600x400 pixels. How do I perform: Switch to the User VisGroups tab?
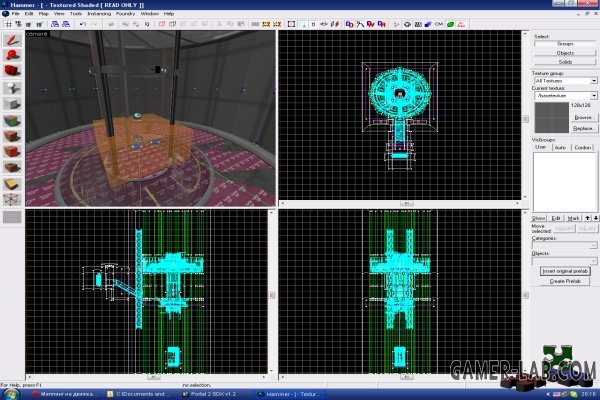pyautogui.click(x=540, y=147)
